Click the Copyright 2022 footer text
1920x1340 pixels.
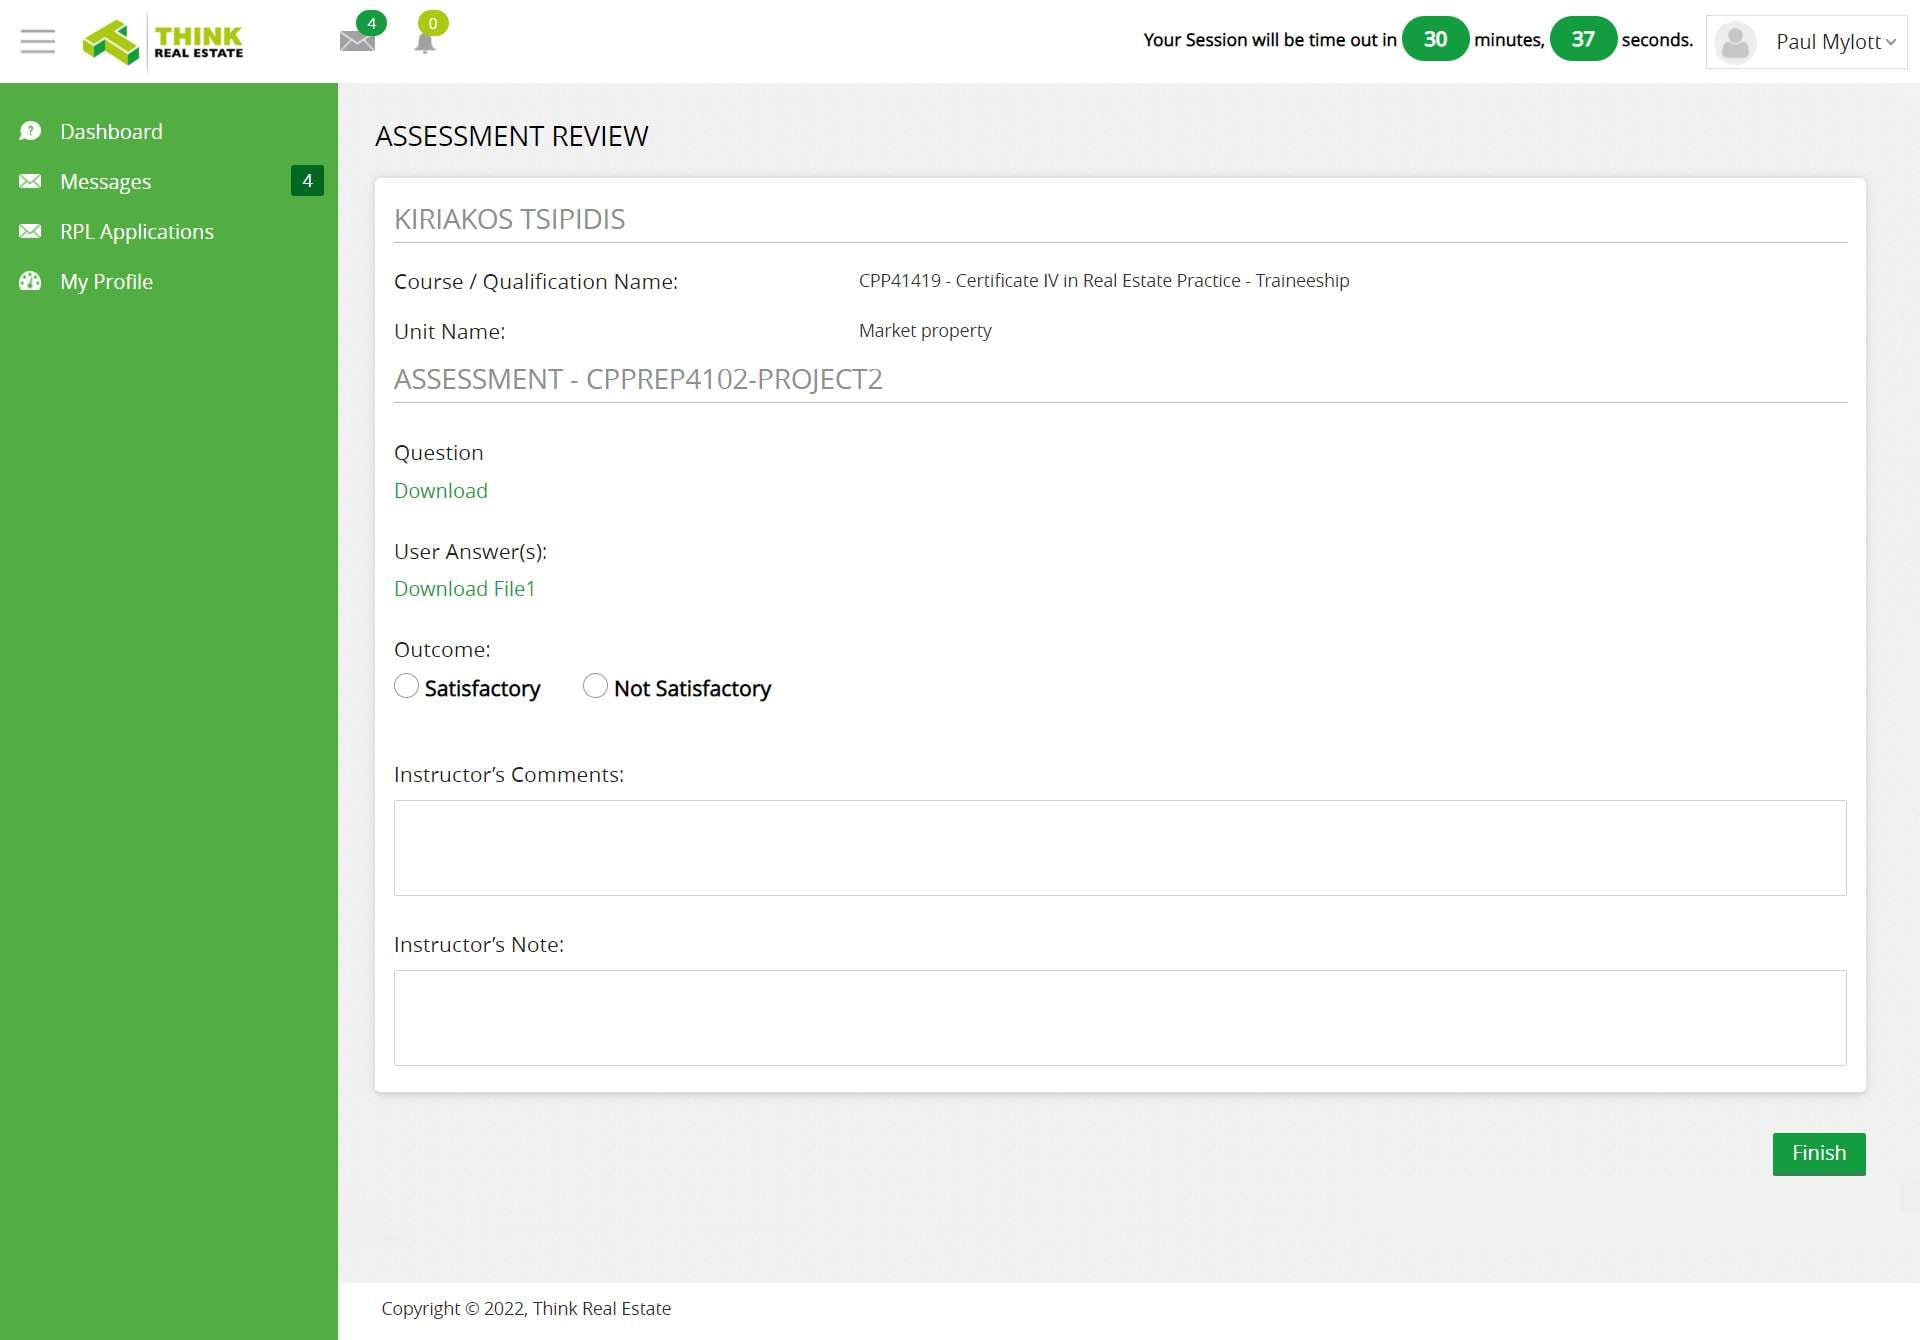tap(526, 1308)
